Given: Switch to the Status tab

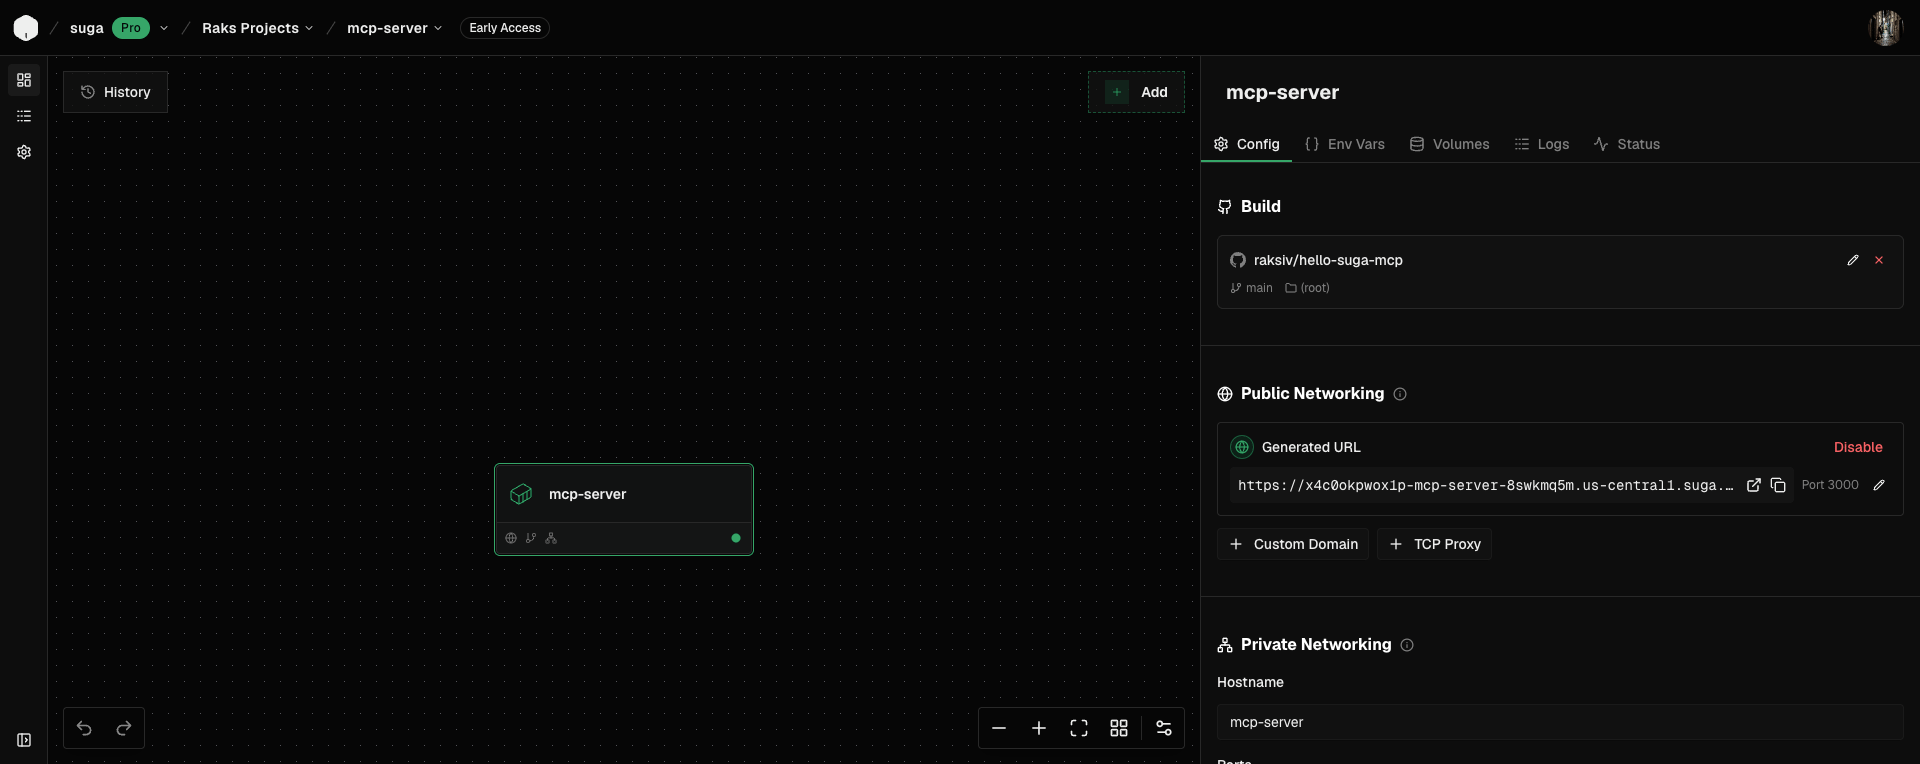Looking at the screenshot, I should click(1627, 144).
